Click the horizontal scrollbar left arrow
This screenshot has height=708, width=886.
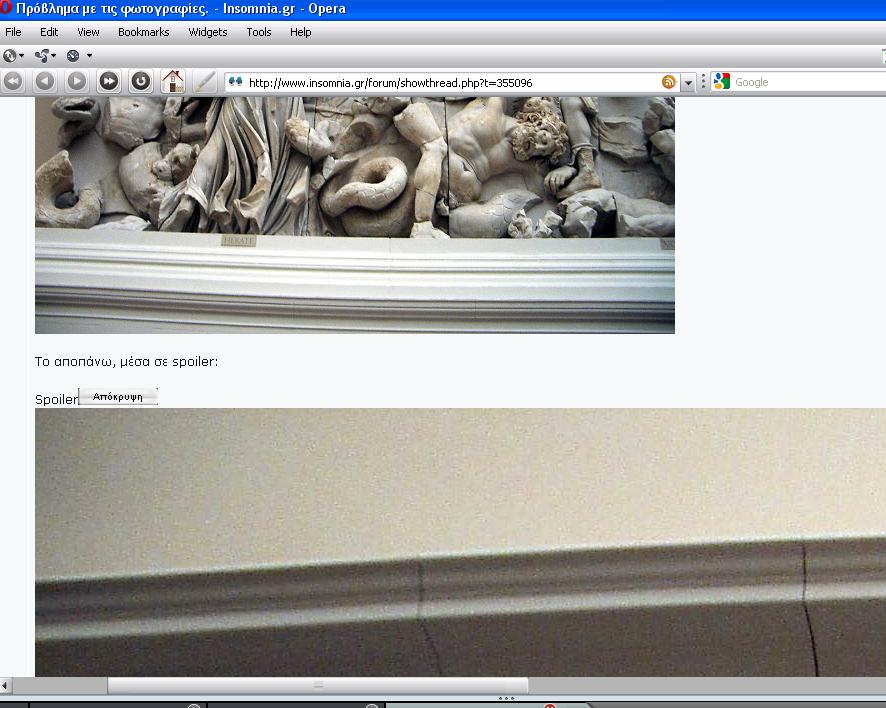click(5, 686)
